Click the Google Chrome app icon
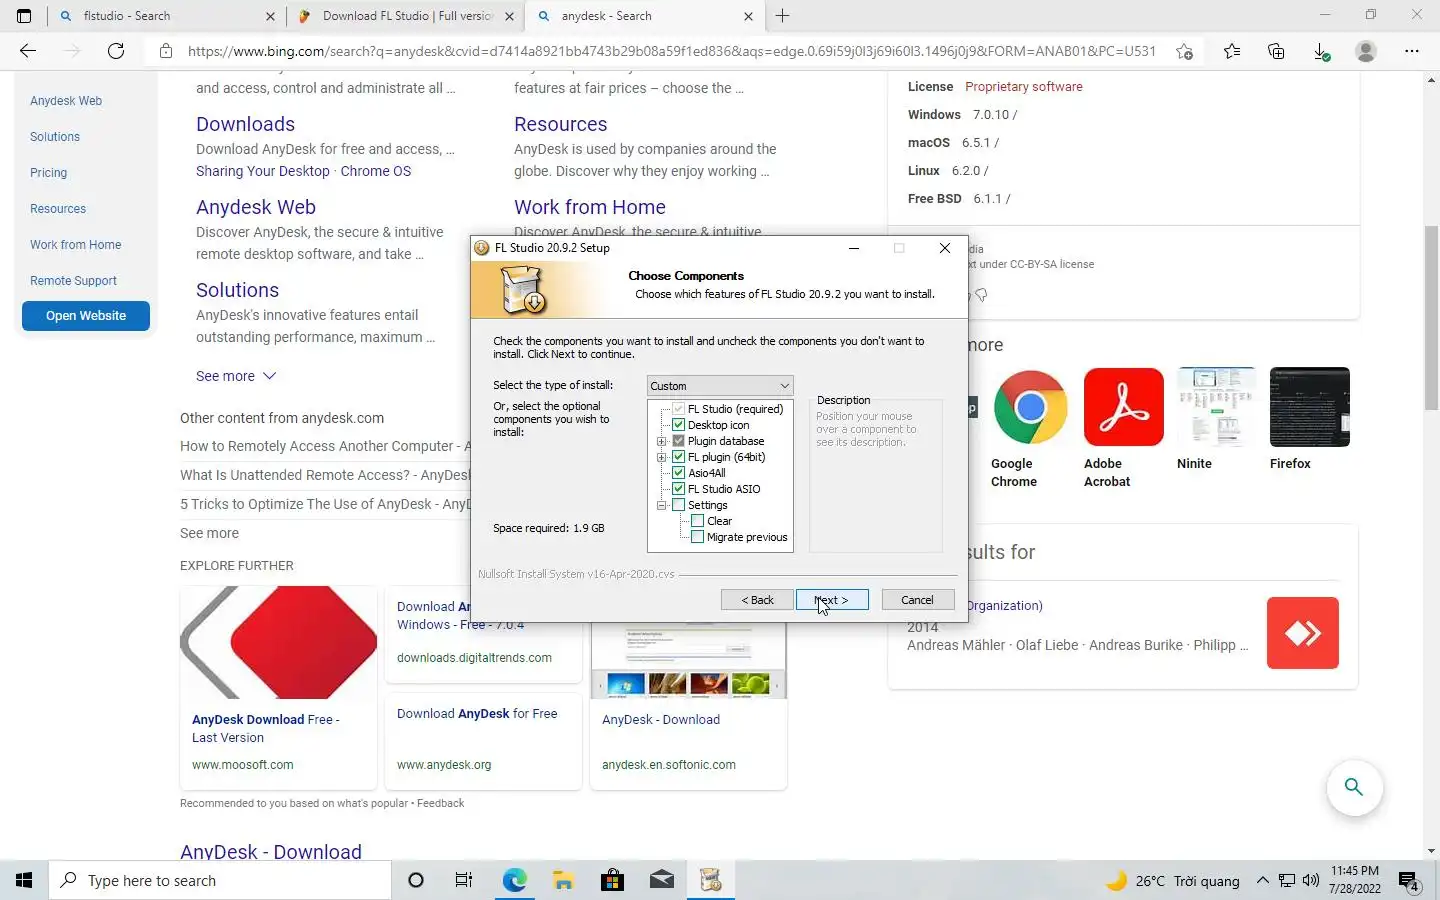This screenshot has width=1440, height=900. (x=1030, y=407)
